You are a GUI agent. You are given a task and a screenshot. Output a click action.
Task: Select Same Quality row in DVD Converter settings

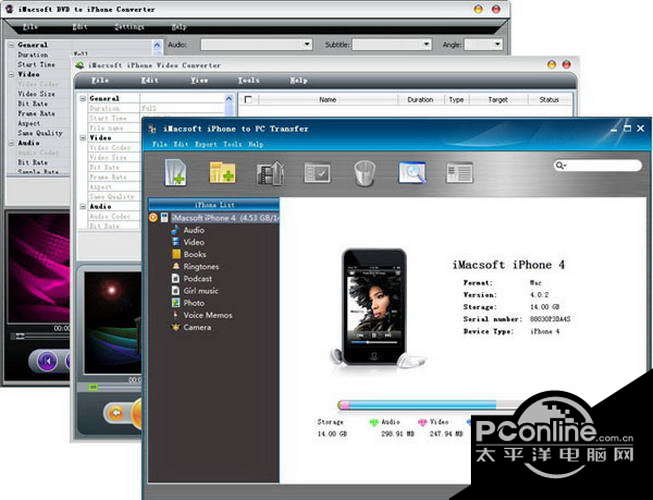coord(40,133)
